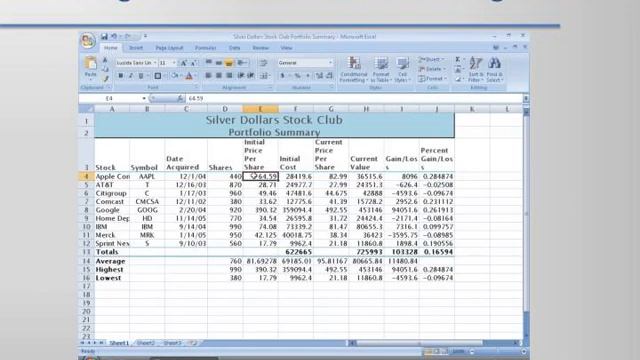Toggle Align Text Left
Image resolution: width=640 pixels, height=360 pixels.
tap(209, 76)
